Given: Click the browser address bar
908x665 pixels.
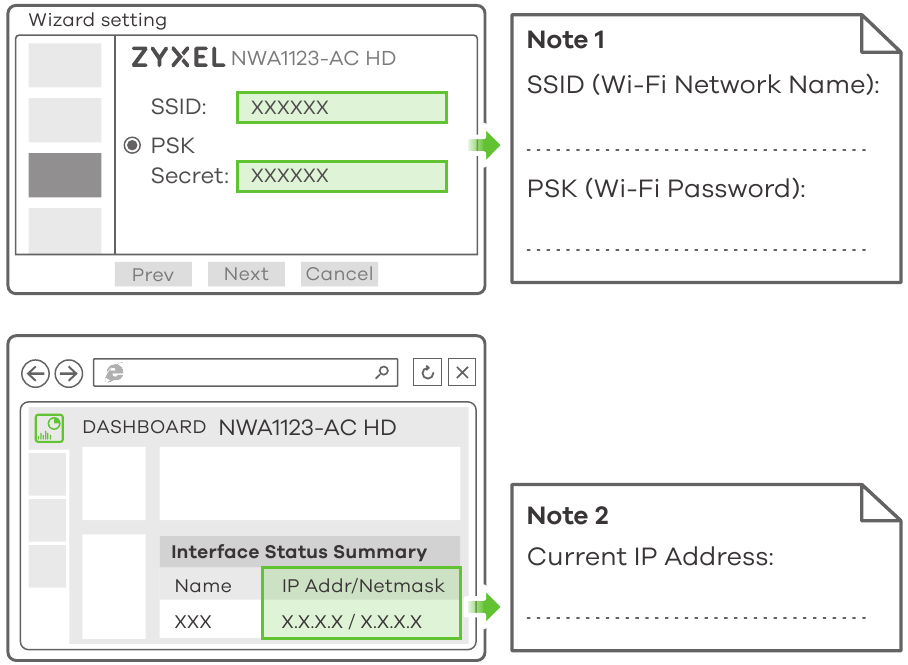Looking at the screenshot, I should [250, 373].
